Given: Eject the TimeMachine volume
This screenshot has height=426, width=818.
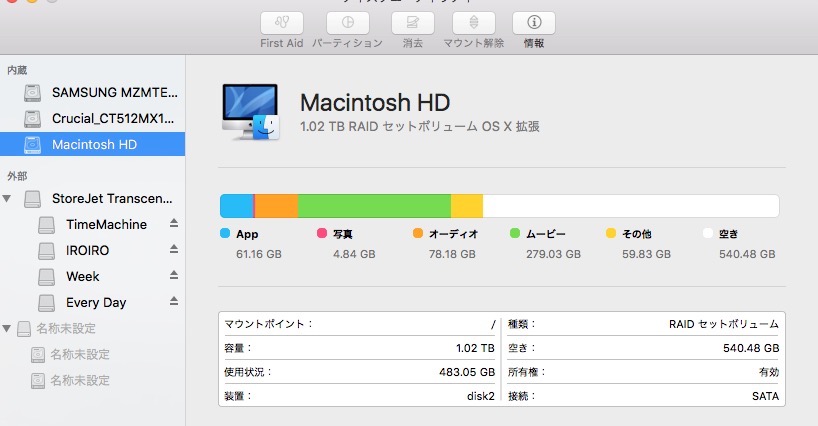Looking at the screenshot, I should pyautogui.click(x=172, y=224).
